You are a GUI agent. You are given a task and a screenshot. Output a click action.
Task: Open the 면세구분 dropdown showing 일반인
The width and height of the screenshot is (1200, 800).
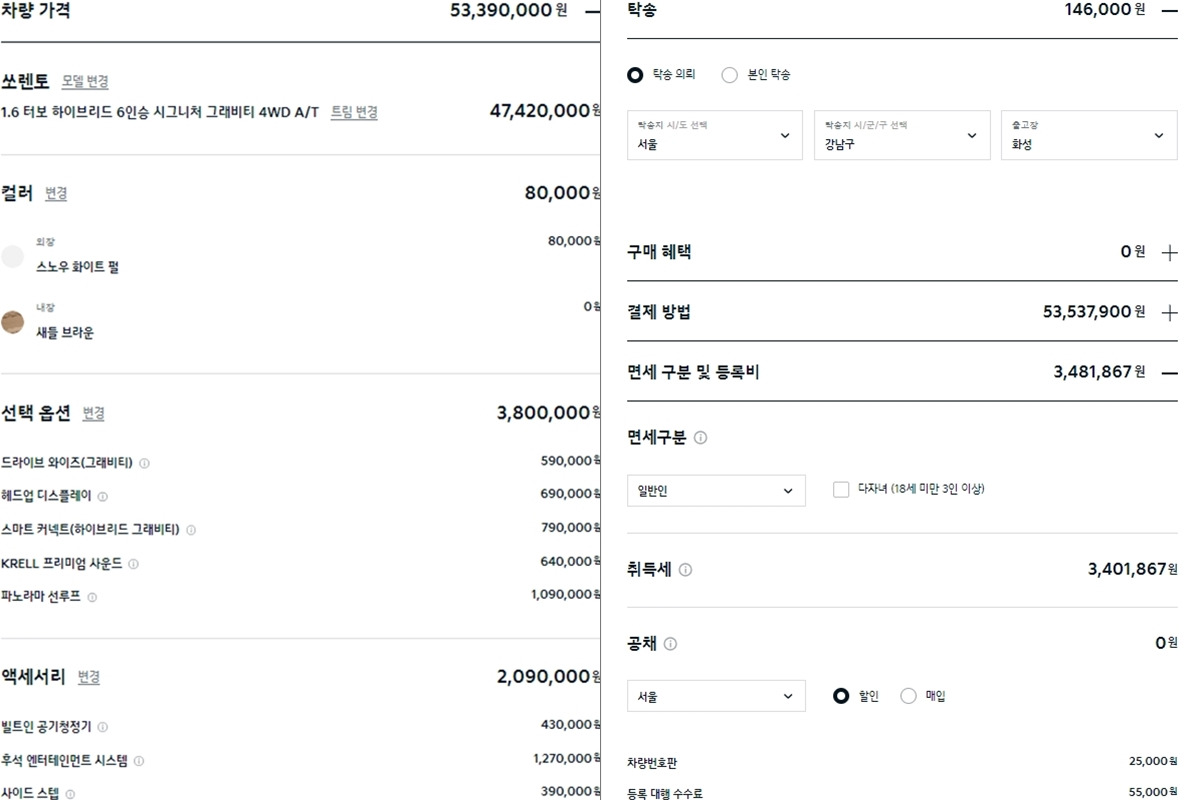[x=716, y=490]
